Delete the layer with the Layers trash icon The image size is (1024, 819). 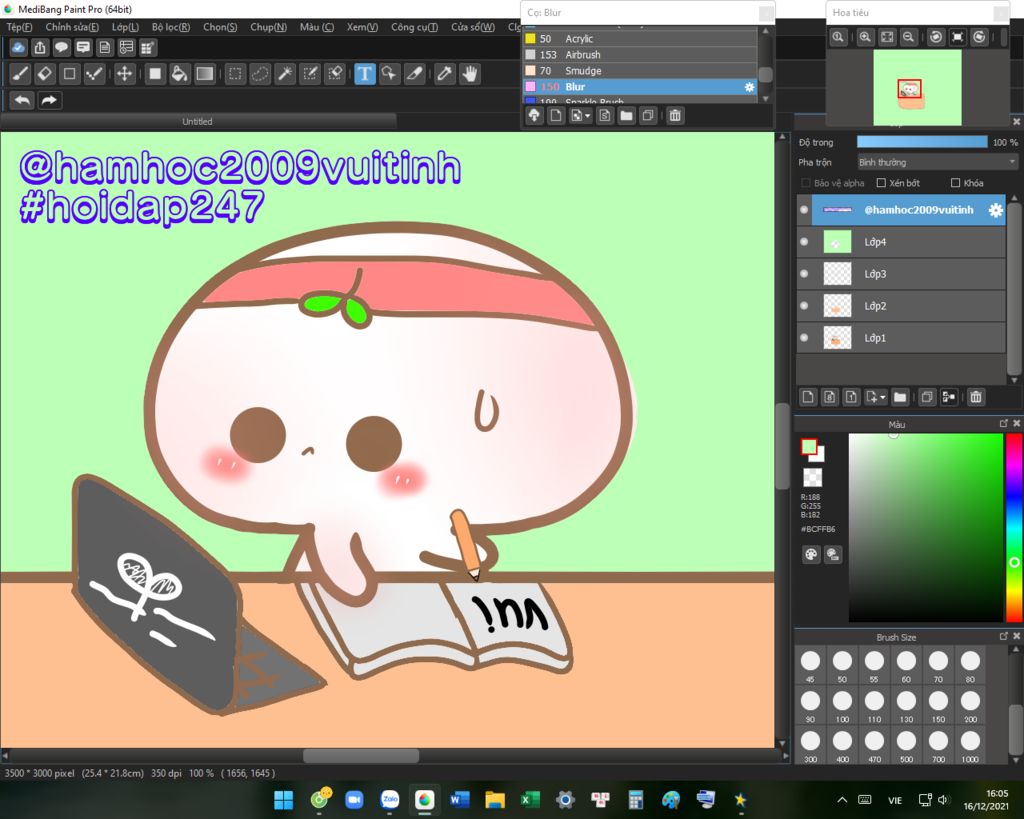coord(976,396)
